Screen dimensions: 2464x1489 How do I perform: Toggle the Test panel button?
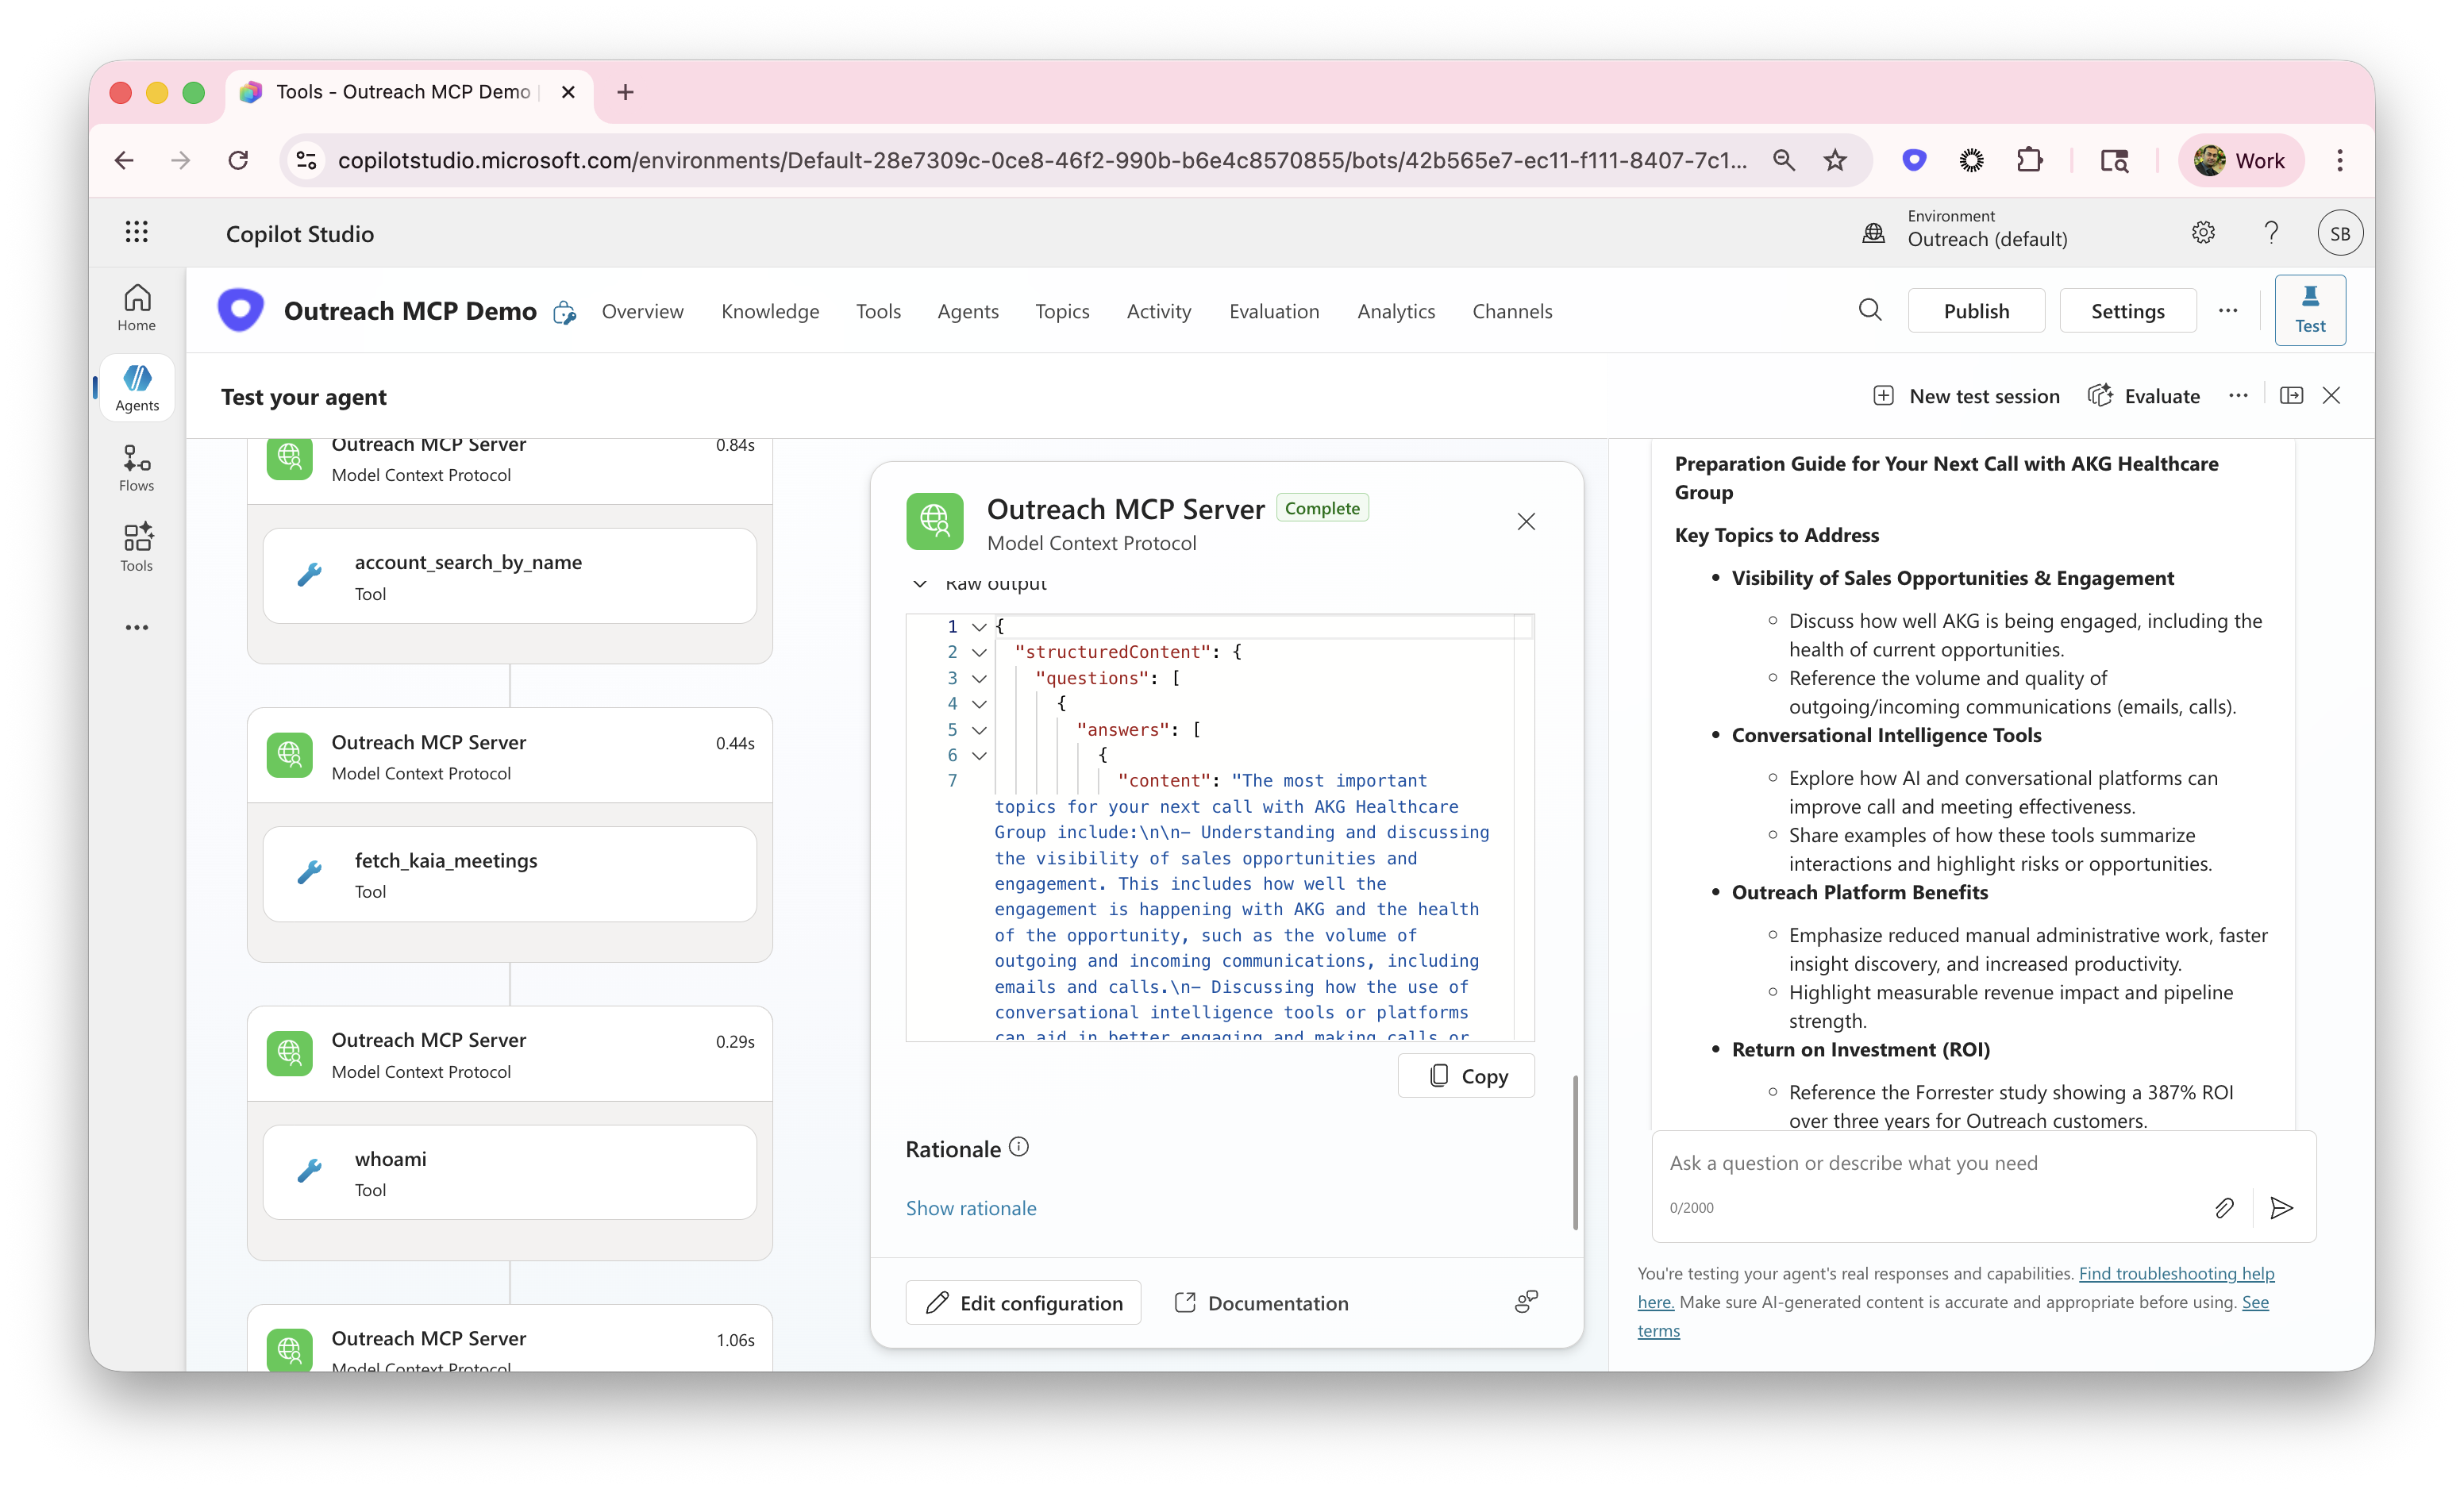tap(2309, 310)
